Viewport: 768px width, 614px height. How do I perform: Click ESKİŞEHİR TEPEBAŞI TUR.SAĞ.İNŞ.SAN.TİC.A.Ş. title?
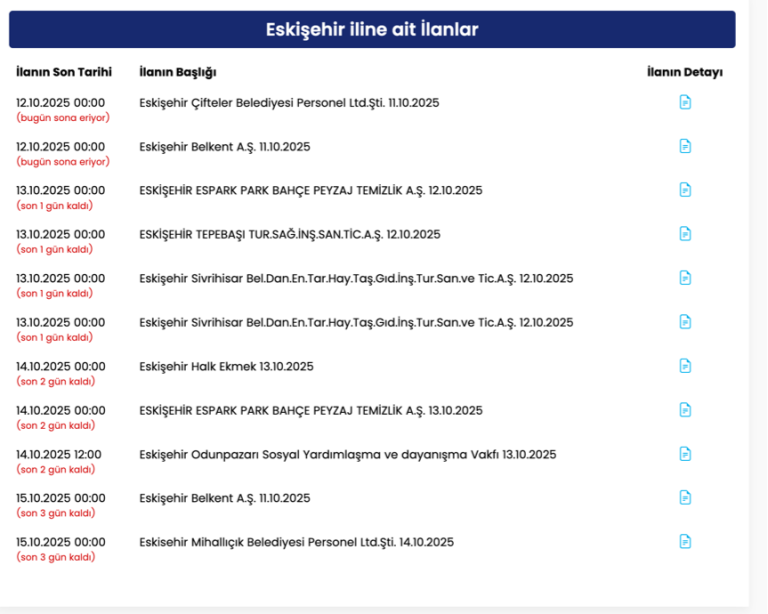pyautogui.click(x=289, y=235)
